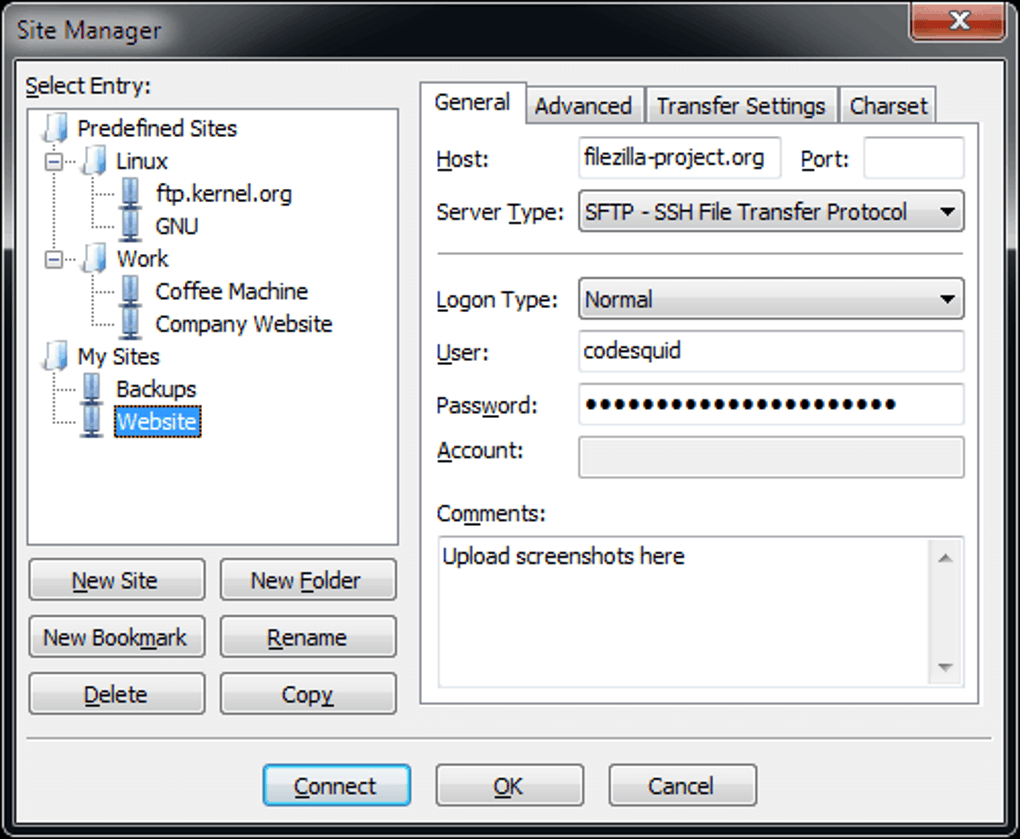The width and height of the screenshot is (1020, 839).
Task: Open the Transfer Settings tab
Action: coord(741,104)
